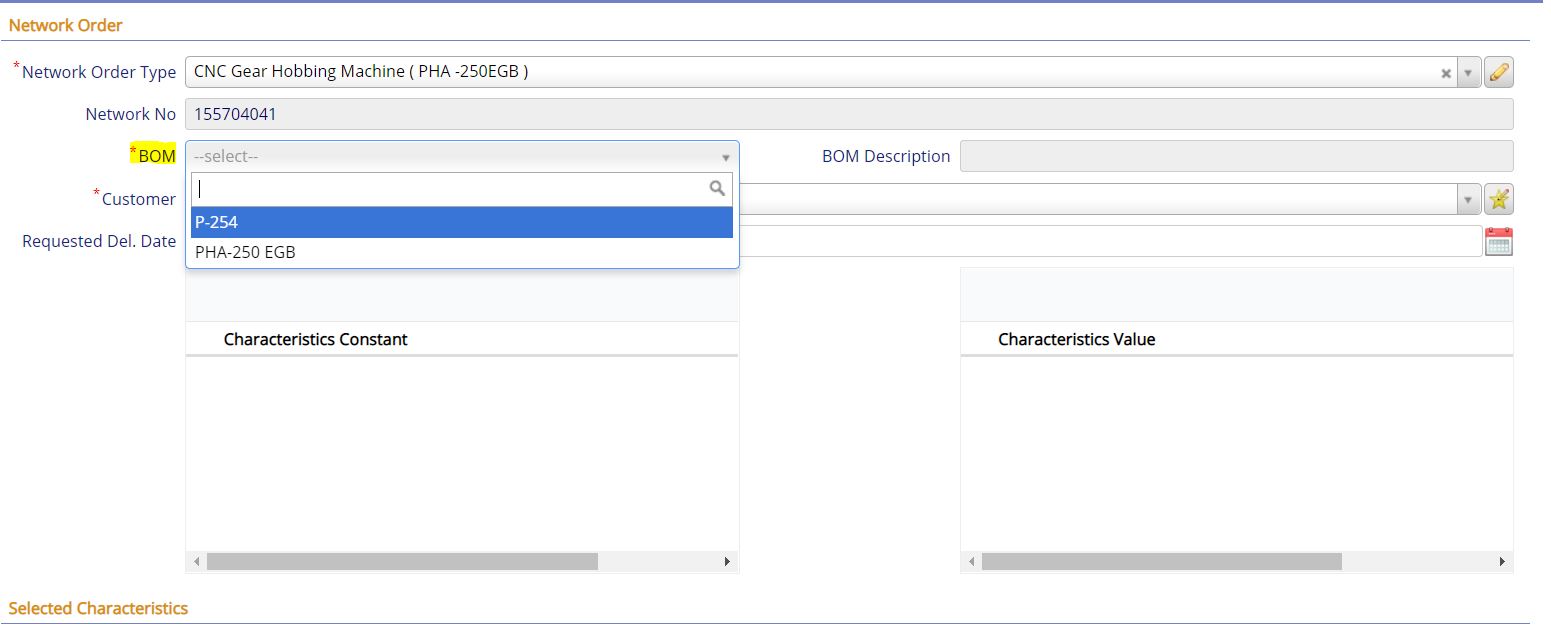Click the BOM Description label

click(x=886, y=156)
